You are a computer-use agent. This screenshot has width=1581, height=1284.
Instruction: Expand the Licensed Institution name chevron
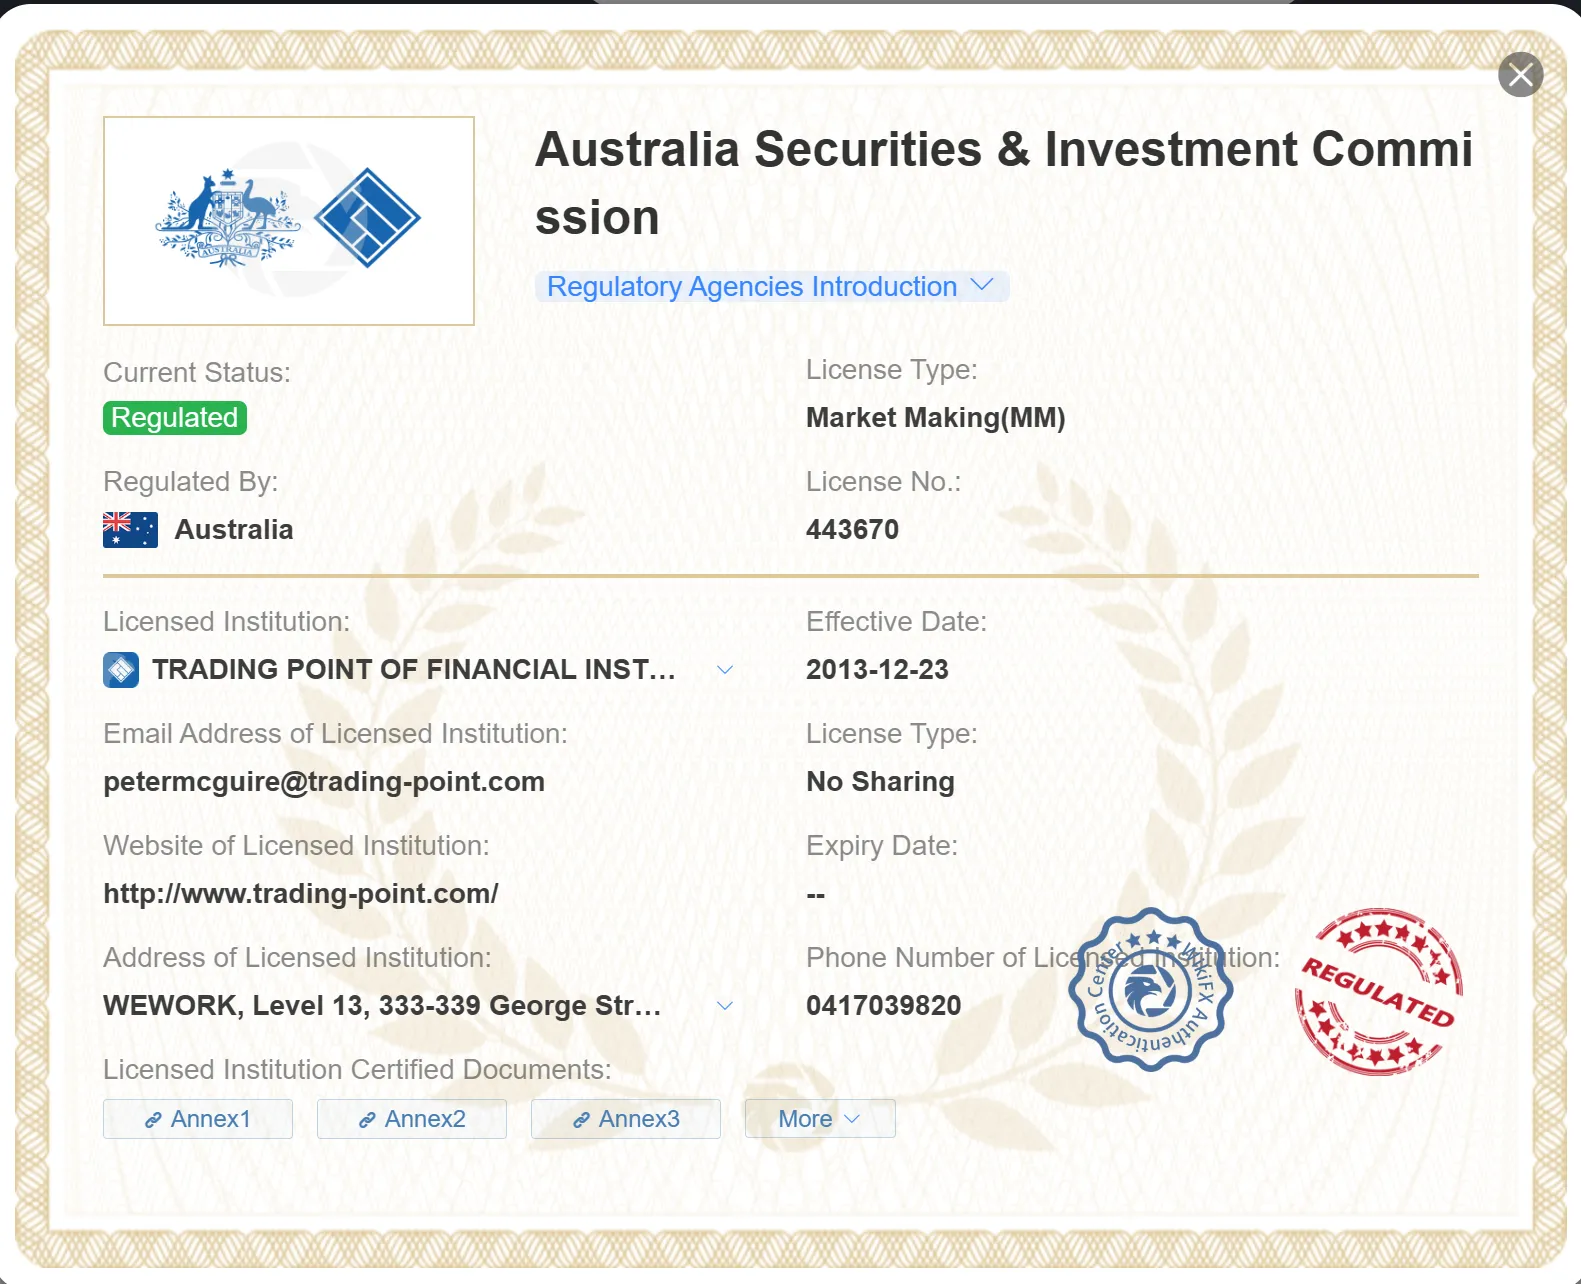click(x=725, y=670)
